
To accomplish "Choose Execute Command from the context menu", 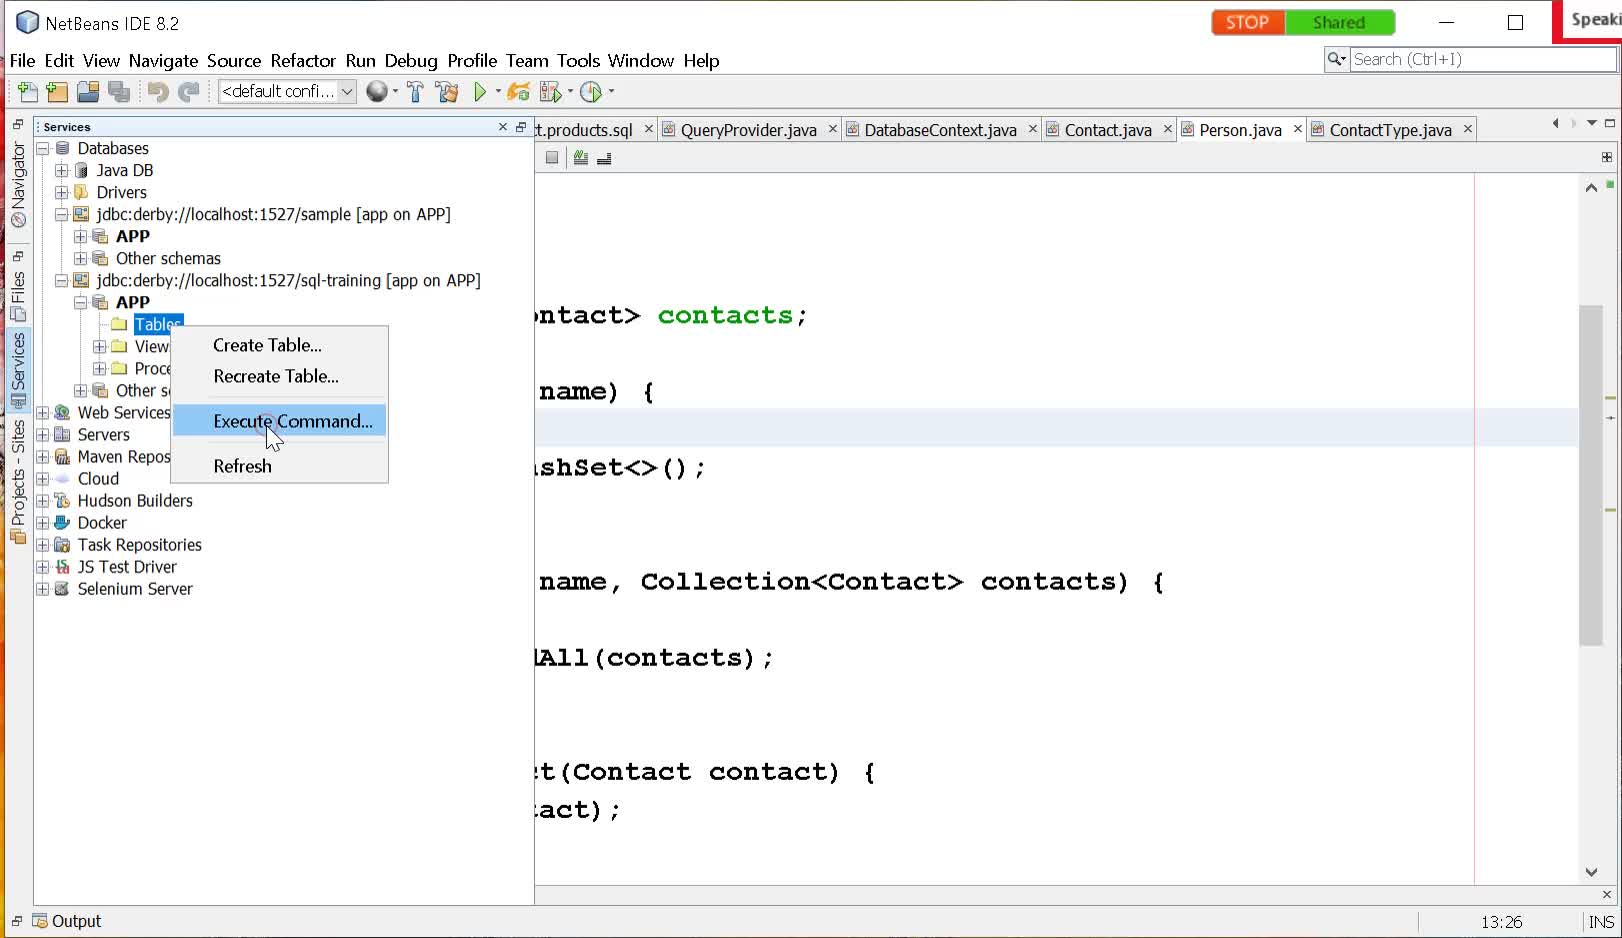I will click(x=279, y=421).
